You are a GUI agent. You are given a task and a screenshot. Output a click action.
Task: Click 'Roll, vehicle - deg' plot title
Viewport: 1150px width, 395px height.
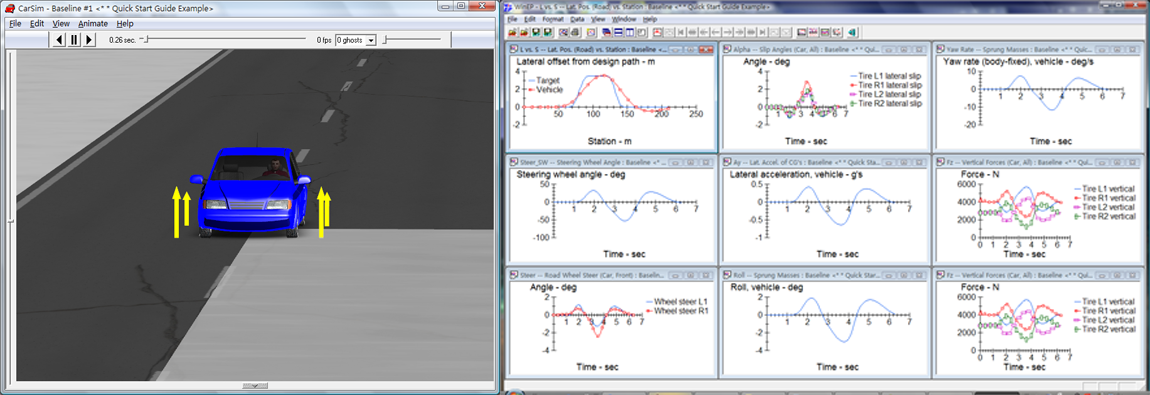click(768, 287)
